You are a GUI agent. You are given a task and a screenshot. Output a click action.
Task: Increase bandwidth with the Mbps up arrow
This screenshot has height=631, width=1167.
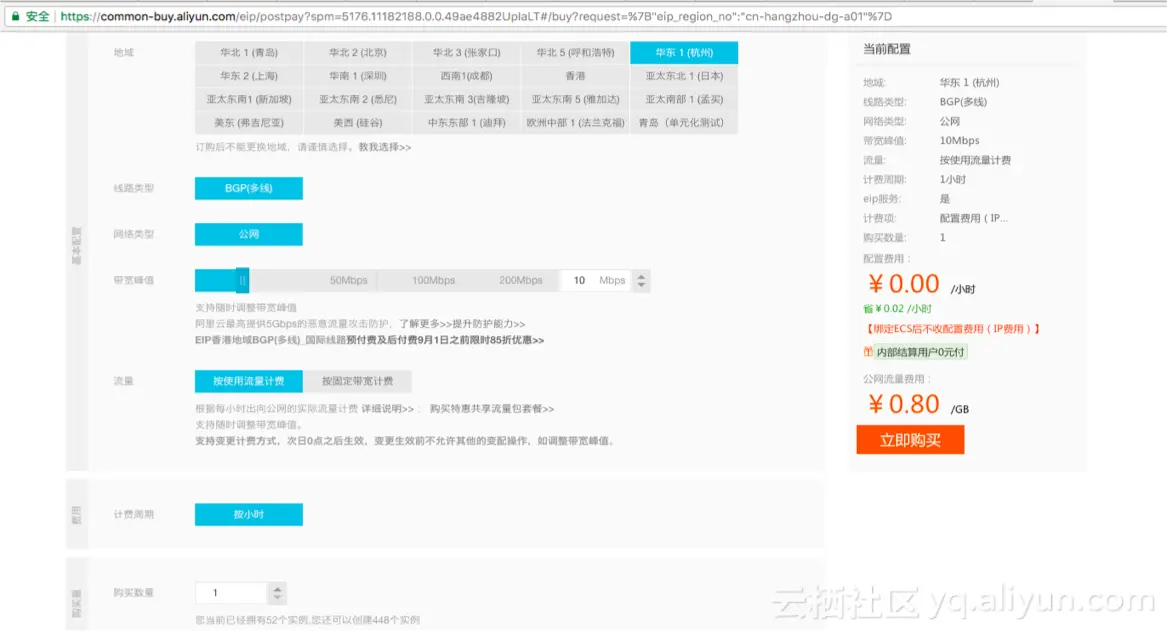[x=641, y=275]
